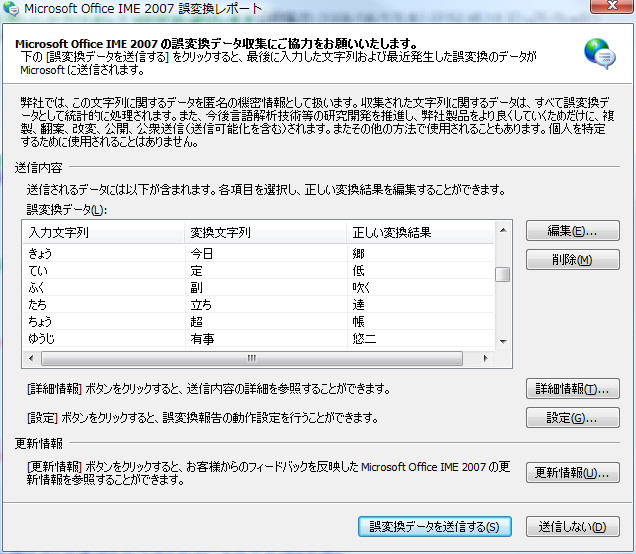Click the IME globe icon in title bar
Image resolution: width=636 pixels, height=554 pixels.
pos(11,9)
